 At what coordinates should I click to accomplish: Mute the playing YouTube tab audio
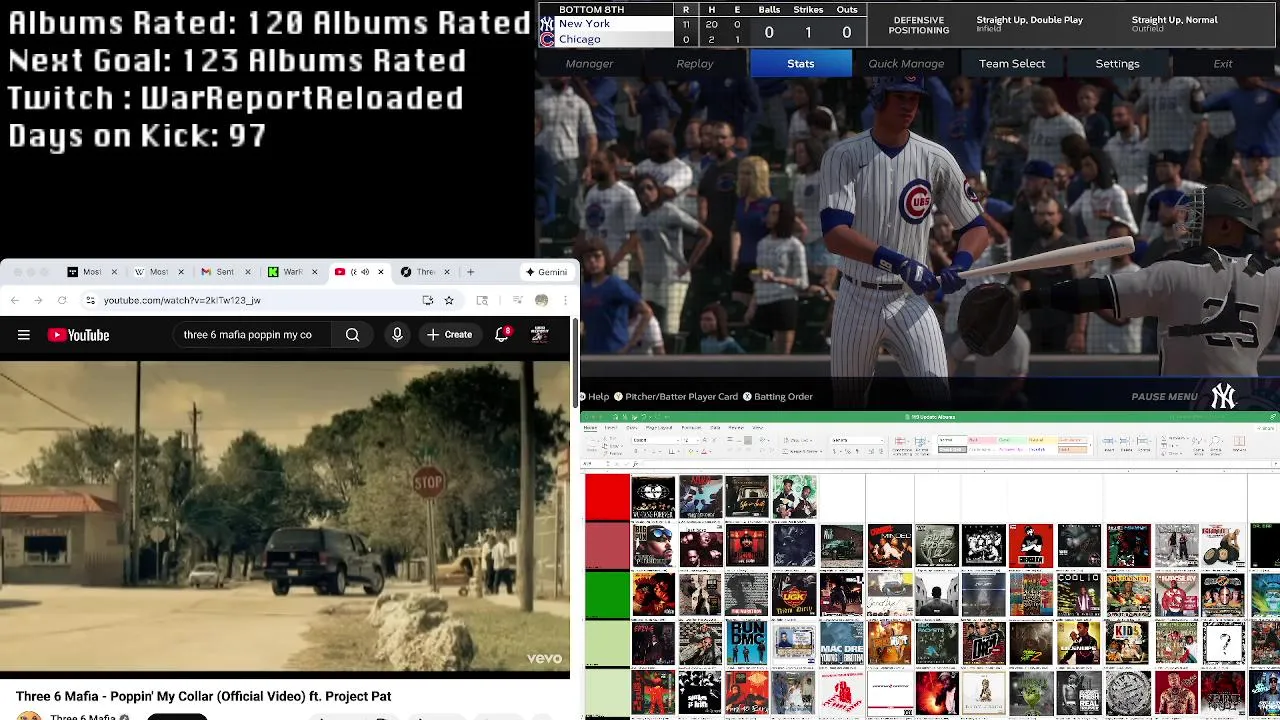[365, 272]
